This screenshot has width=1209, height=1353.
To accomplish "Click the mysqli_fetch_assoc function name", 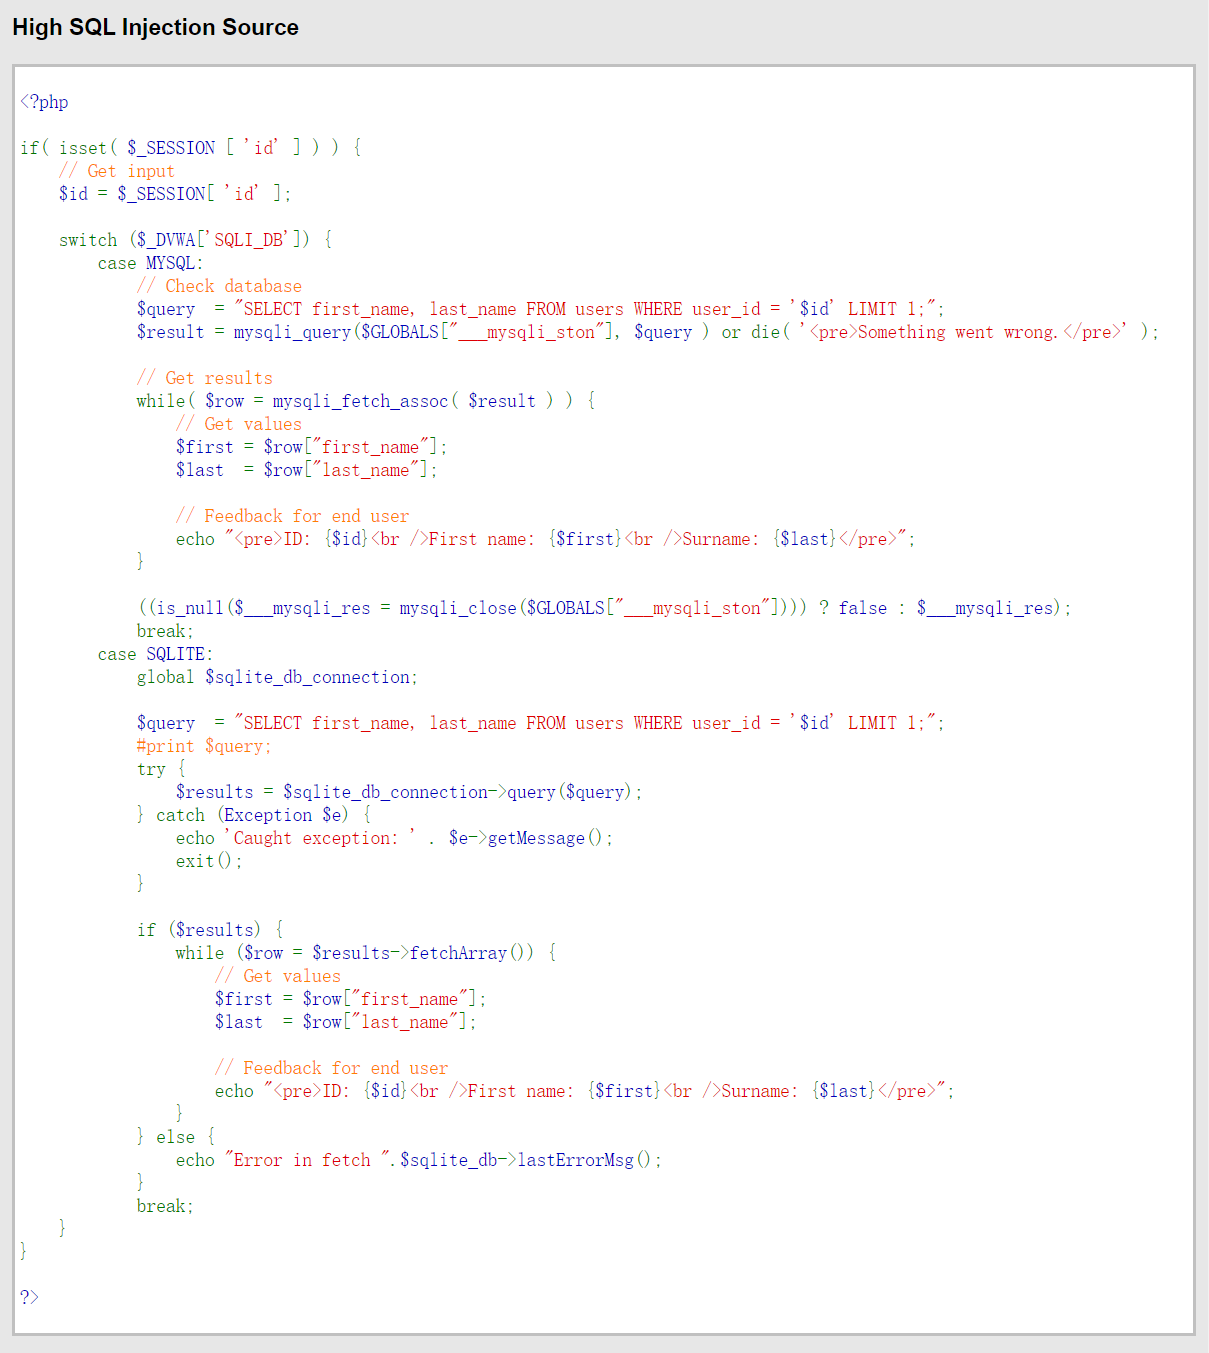I will pos(360,401).
